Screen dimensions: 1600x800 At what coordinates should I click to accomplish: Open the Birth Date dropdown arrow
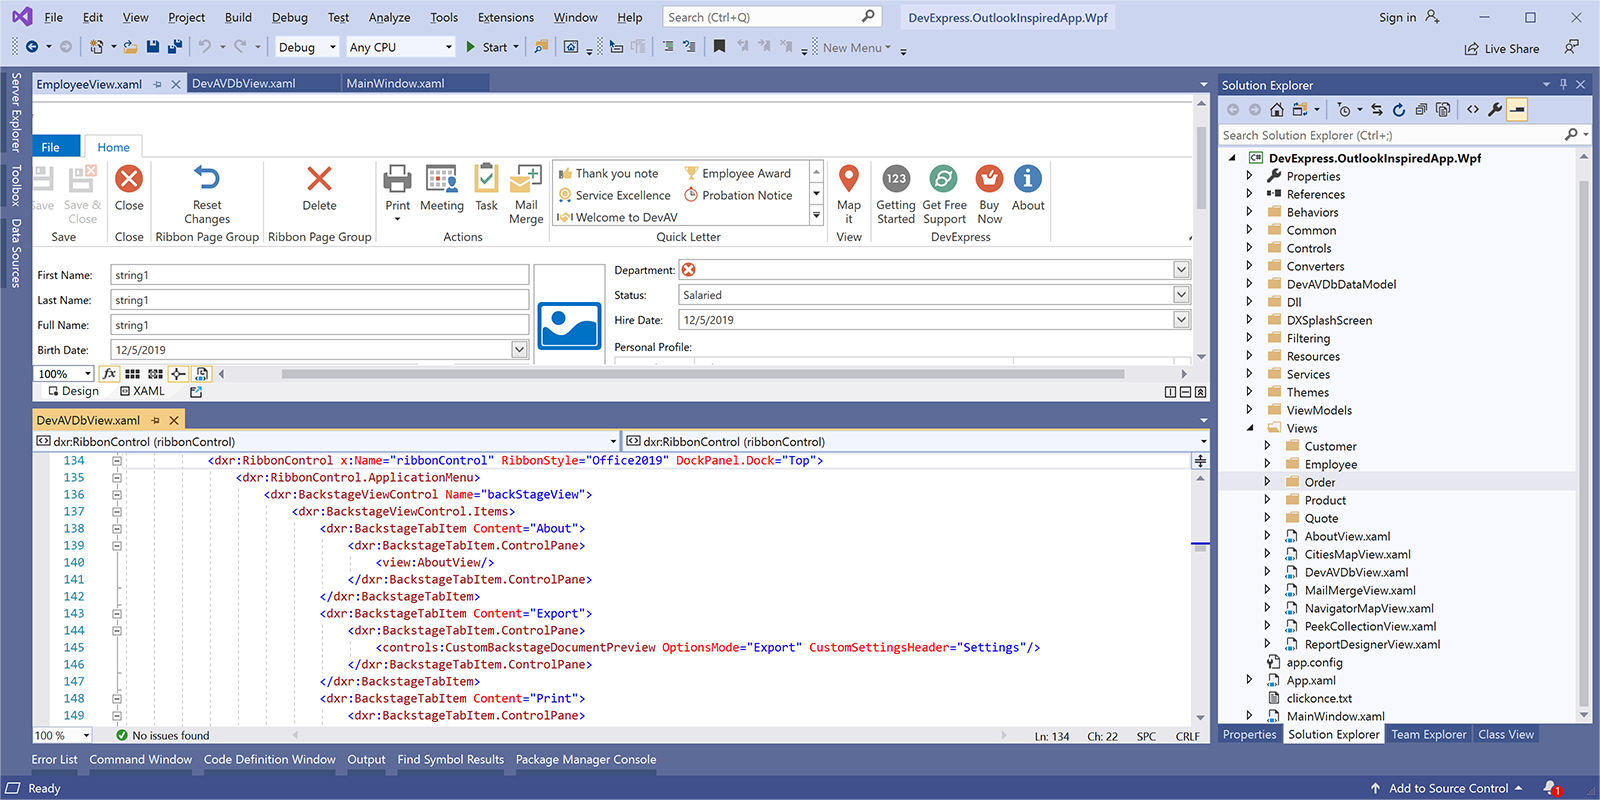point(519,350)
